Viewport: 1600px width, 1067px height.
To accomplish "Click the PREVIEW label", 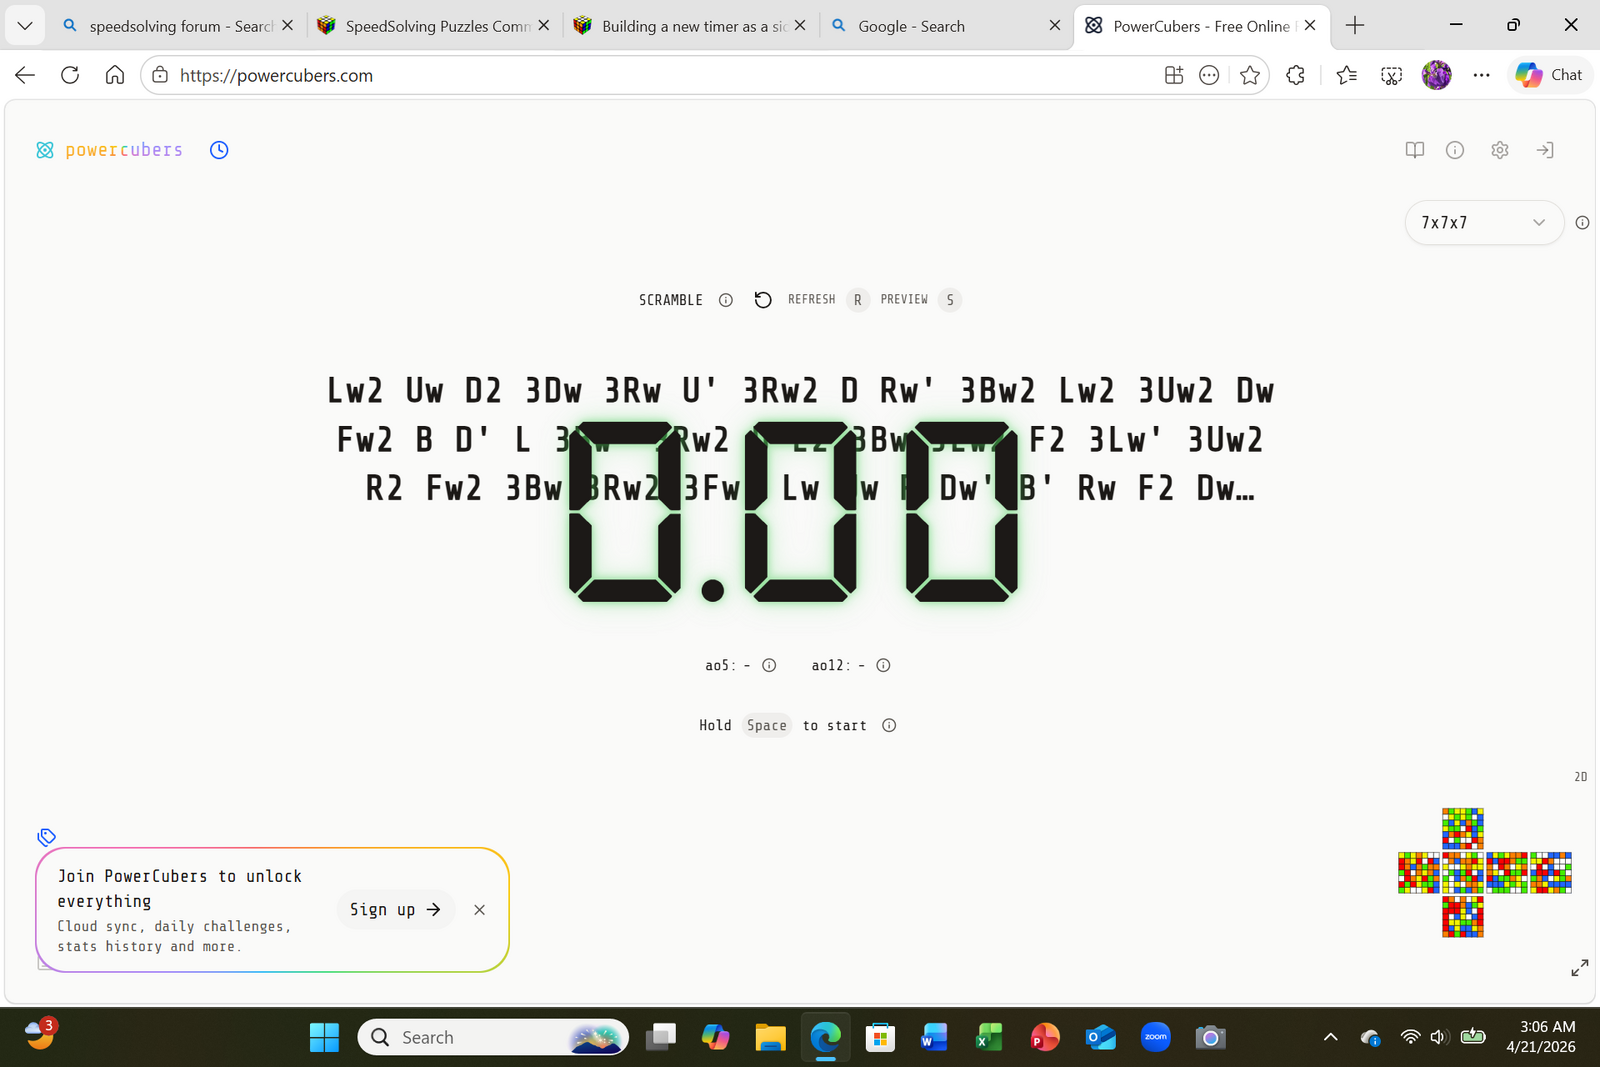I will click(904, 300).
